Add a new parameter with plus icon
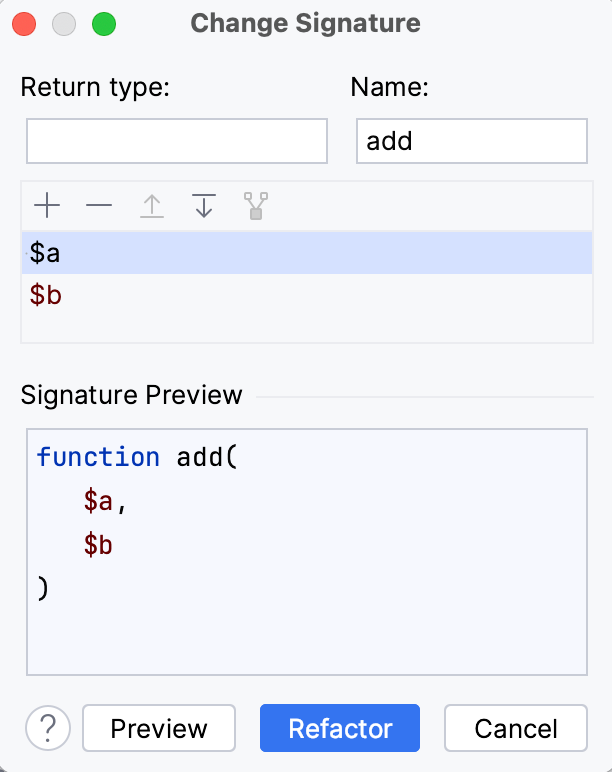This screenshot has width=612, height=772. click(x=47, y=207)
